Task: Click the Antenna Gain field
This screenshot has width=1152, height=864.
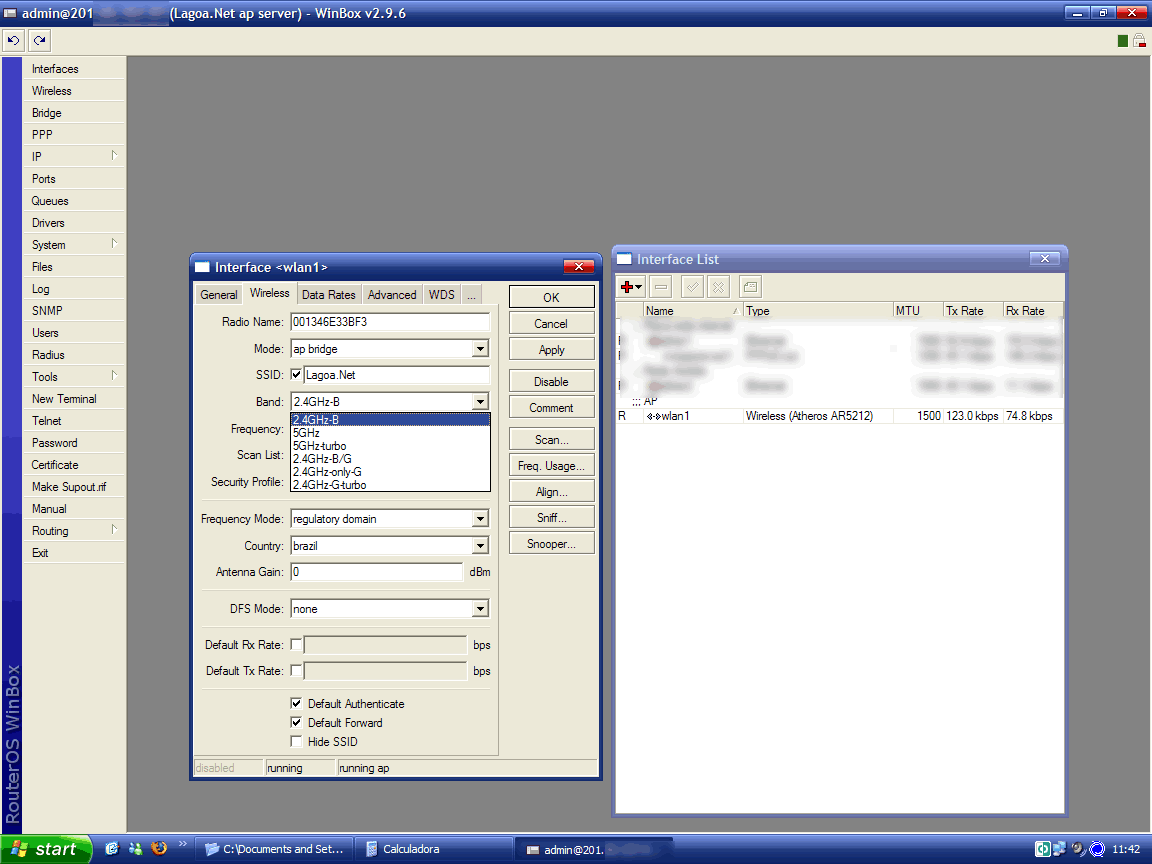Action: (x=377, y=572)
